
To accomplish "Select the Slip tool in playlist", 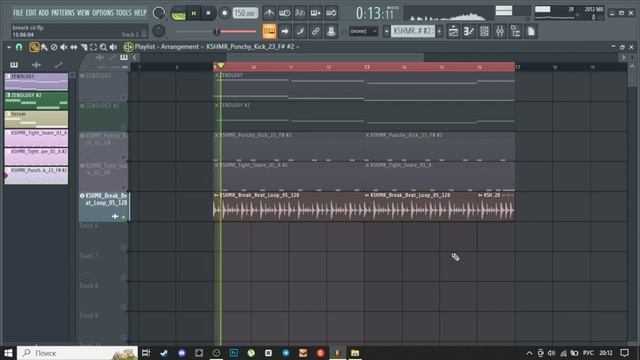I will point(74,47).
